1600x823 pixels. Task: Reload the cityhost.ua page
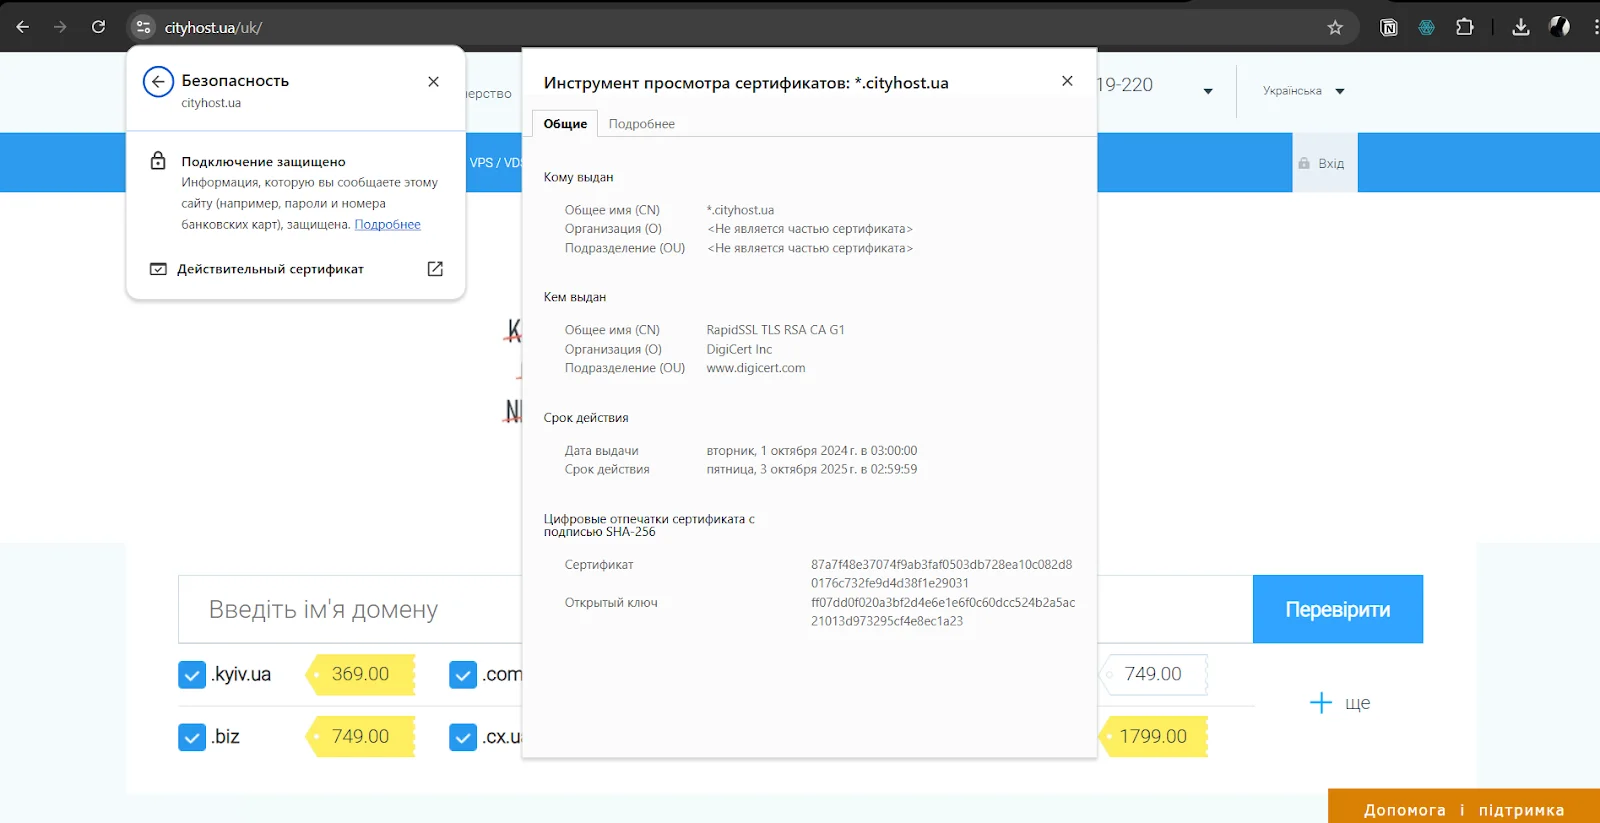pos(98,27)
